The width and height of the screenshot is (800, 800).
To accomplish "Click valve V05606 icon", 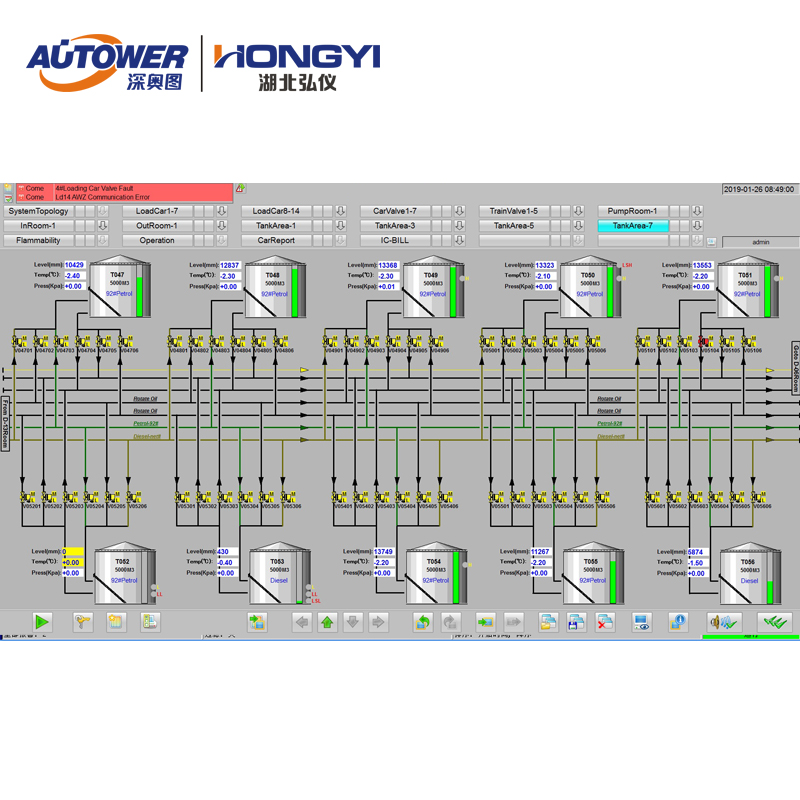I will [758, 496].
